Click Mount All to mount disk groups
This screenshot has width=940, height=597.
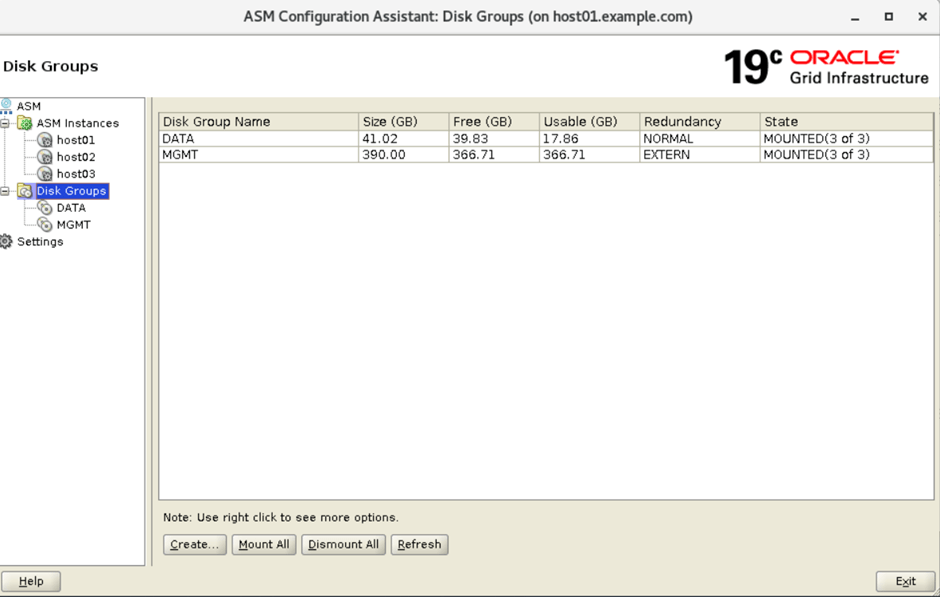[263, 544]
